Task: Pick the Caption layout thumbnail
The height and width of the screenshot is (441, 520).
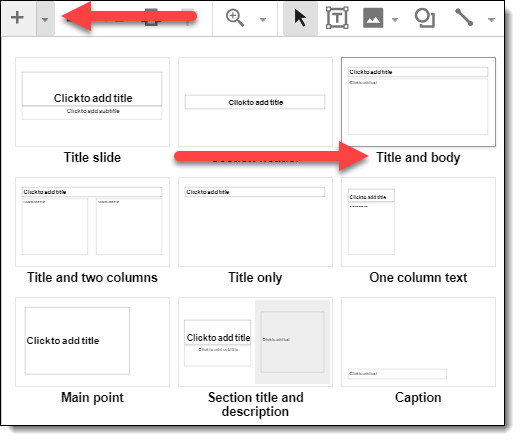Action: click(418, 342)
